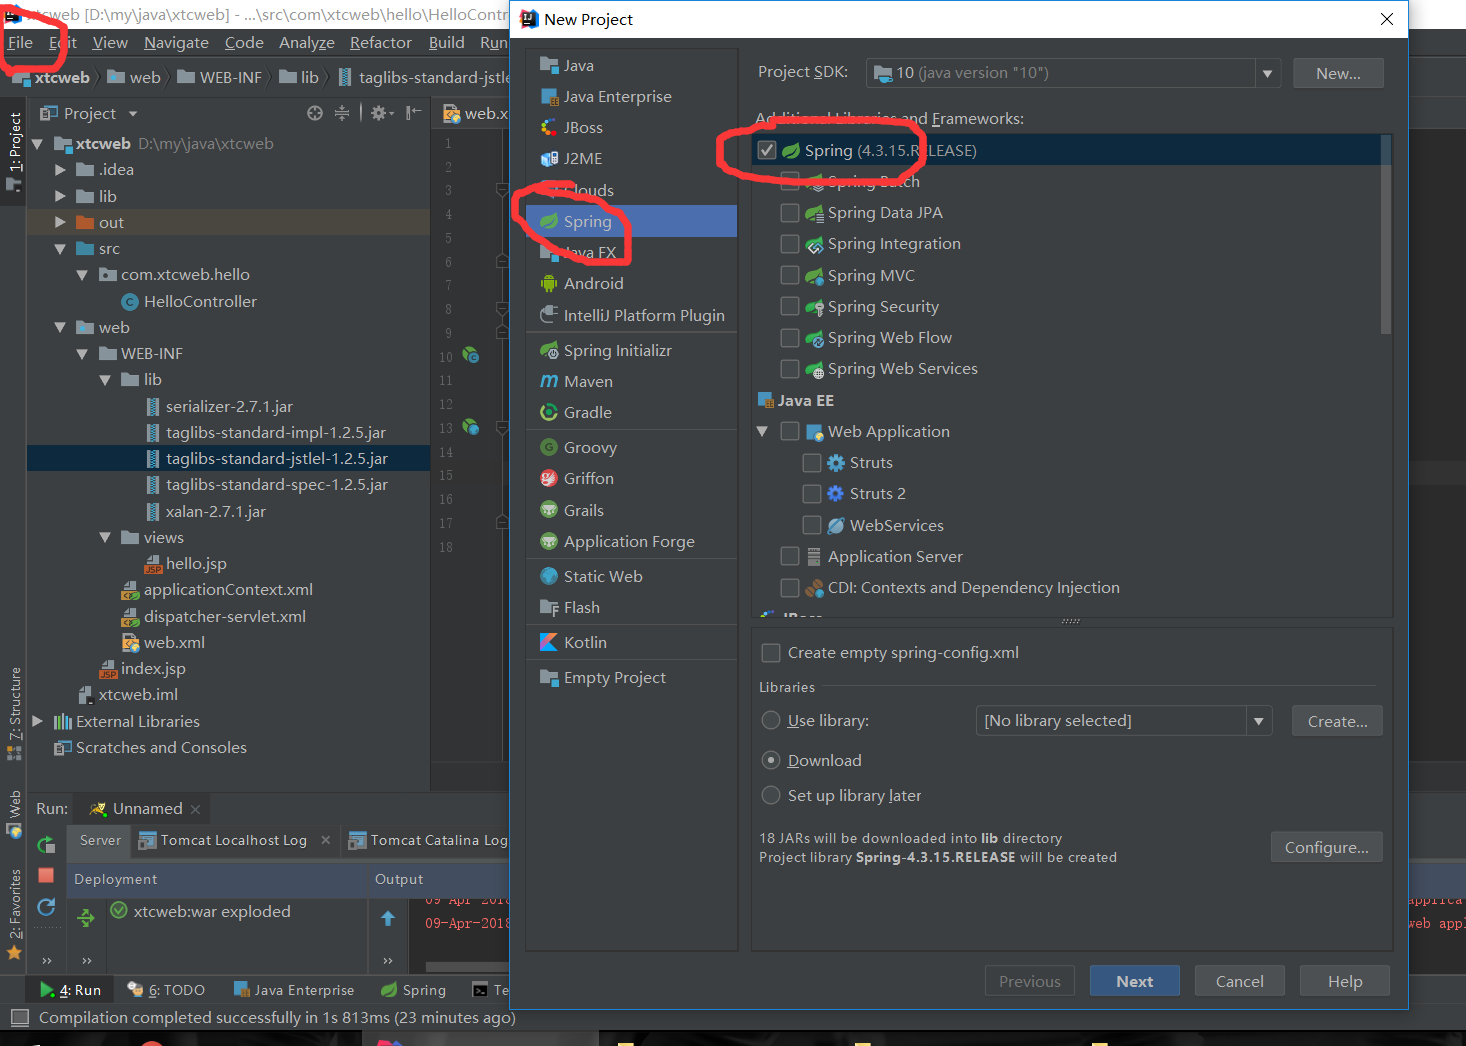Open the 6: TODO tool window tab
The width and height of the screenshot is (1466, 1046).
point(166,990)
